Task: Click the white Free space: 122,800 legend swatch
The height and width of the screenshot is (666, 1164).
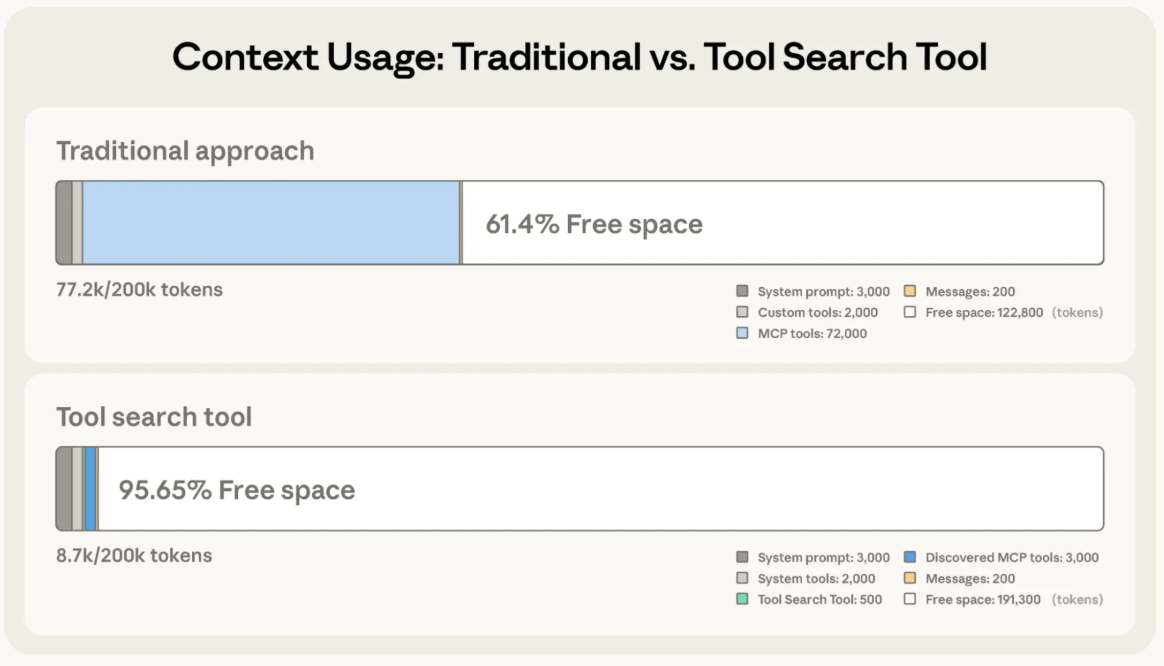Action: pyautogui.click(x=910, y=313)
